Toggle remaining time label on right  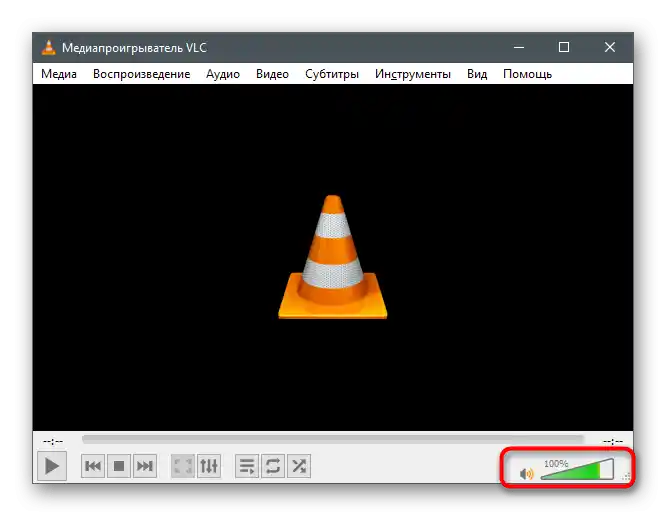point(612,442)
